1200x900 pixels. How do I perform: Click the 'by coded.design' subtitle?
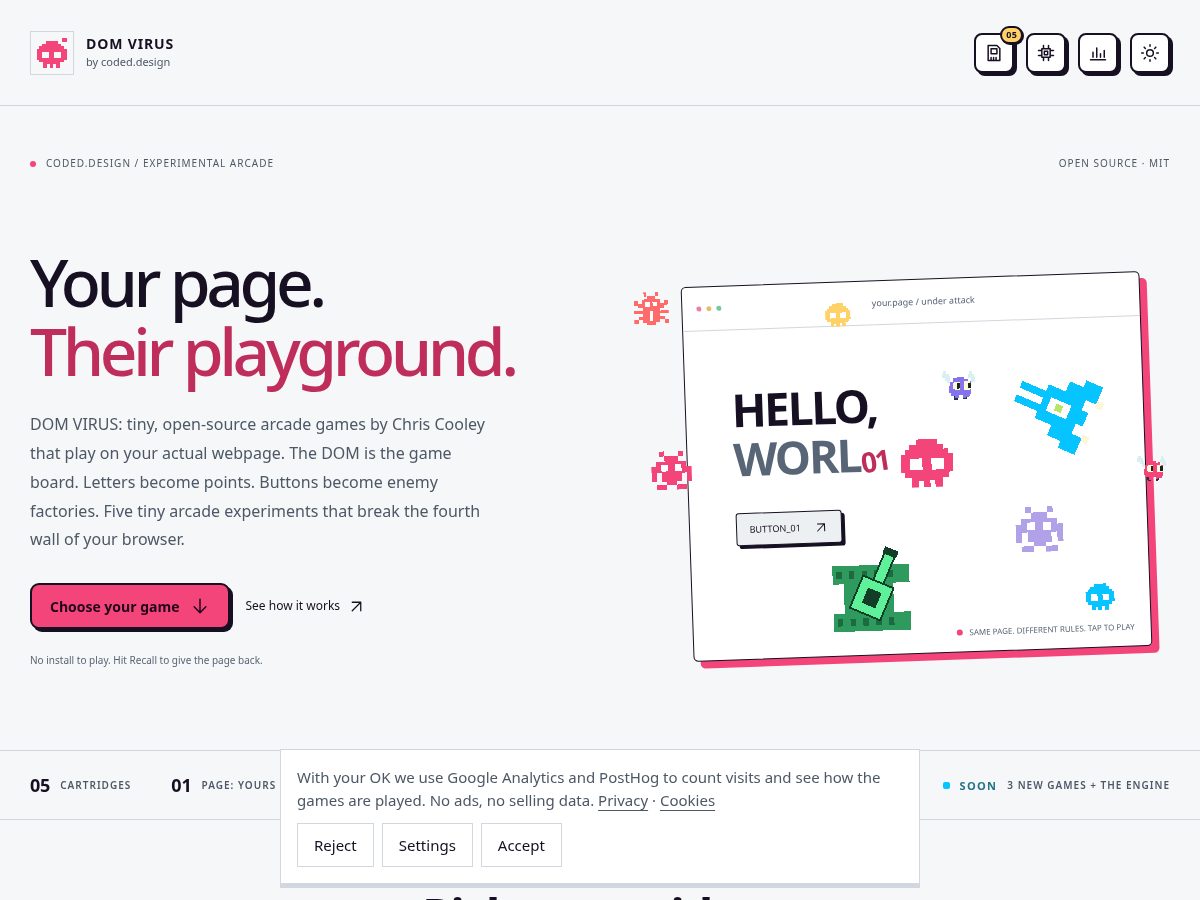point(128,62)
